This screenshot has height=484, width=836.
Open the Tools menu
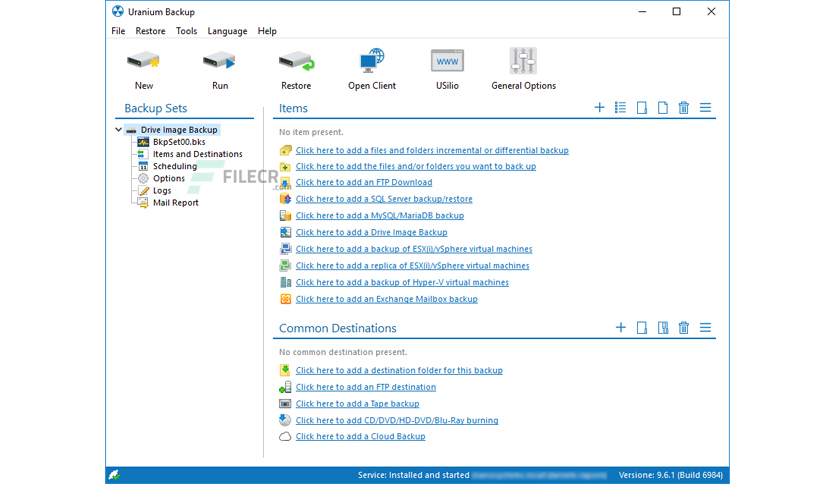[187, 31]
